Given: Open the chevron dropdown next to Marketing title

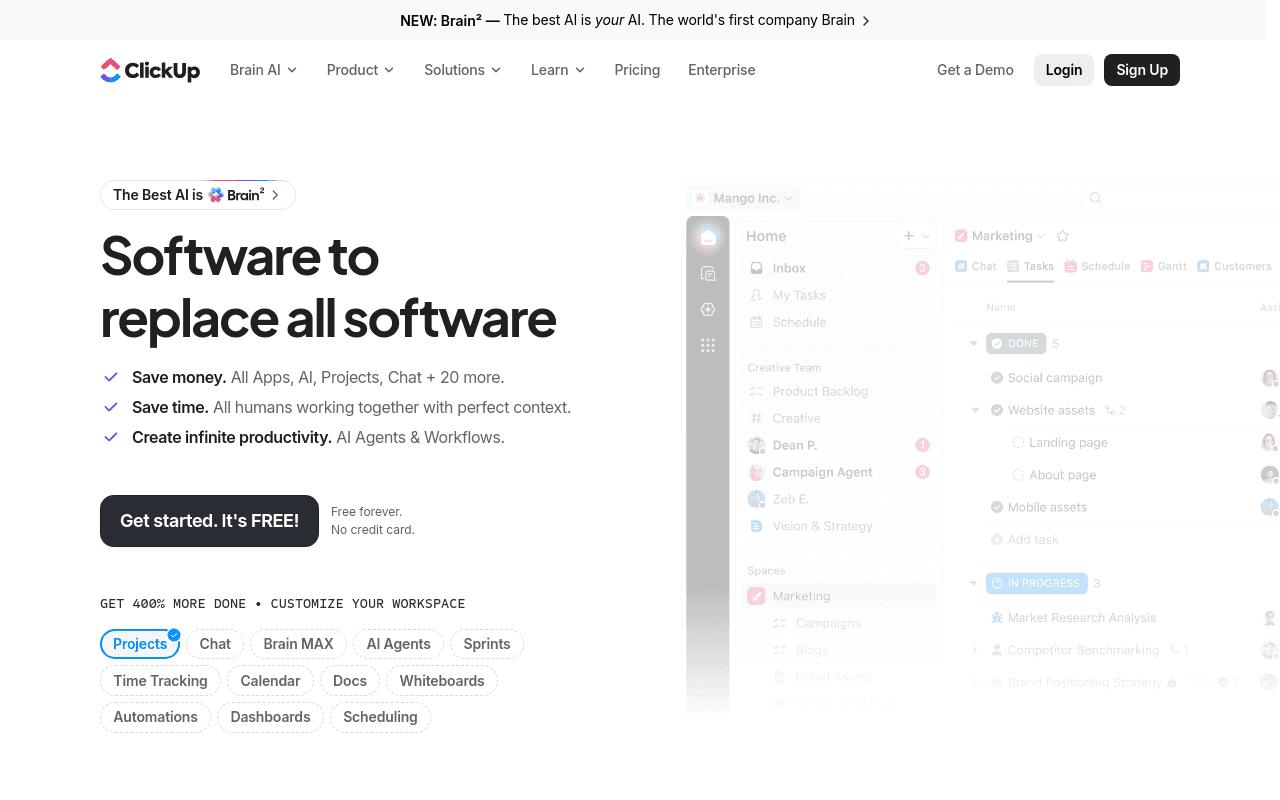Looking at the screenshot, I should tap(1041, 236).
